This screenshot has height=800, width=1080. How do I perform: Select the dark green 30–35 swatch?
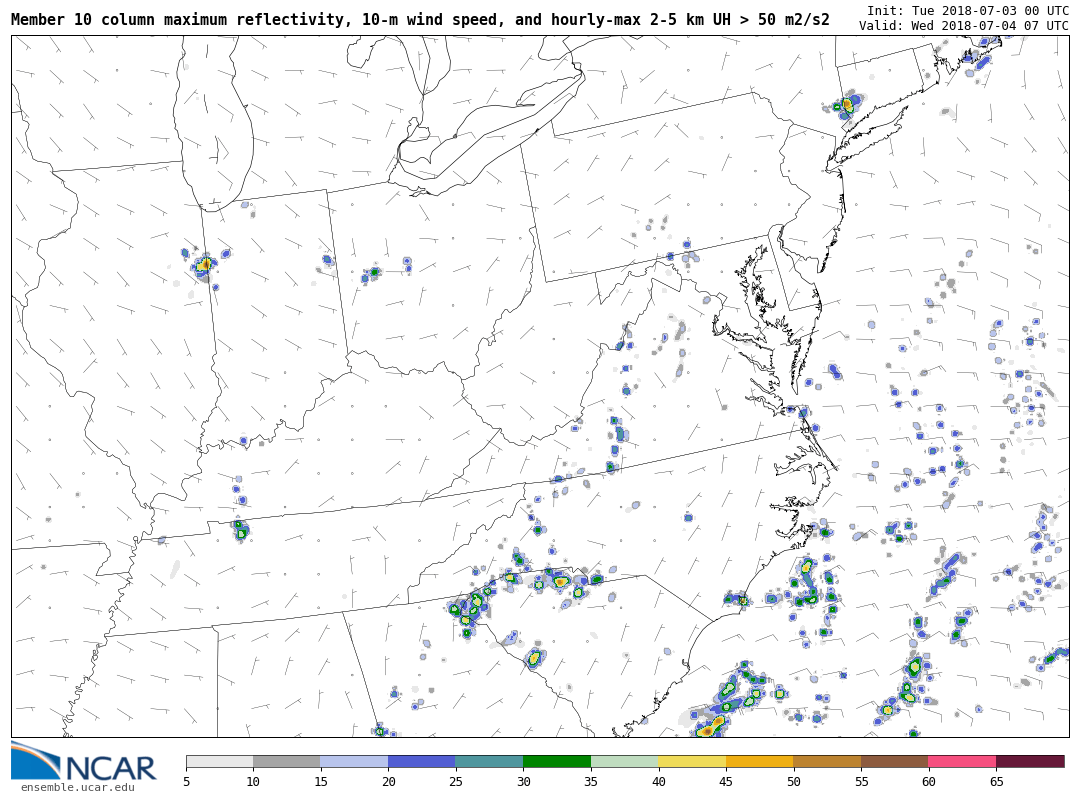tap(557, 761)
